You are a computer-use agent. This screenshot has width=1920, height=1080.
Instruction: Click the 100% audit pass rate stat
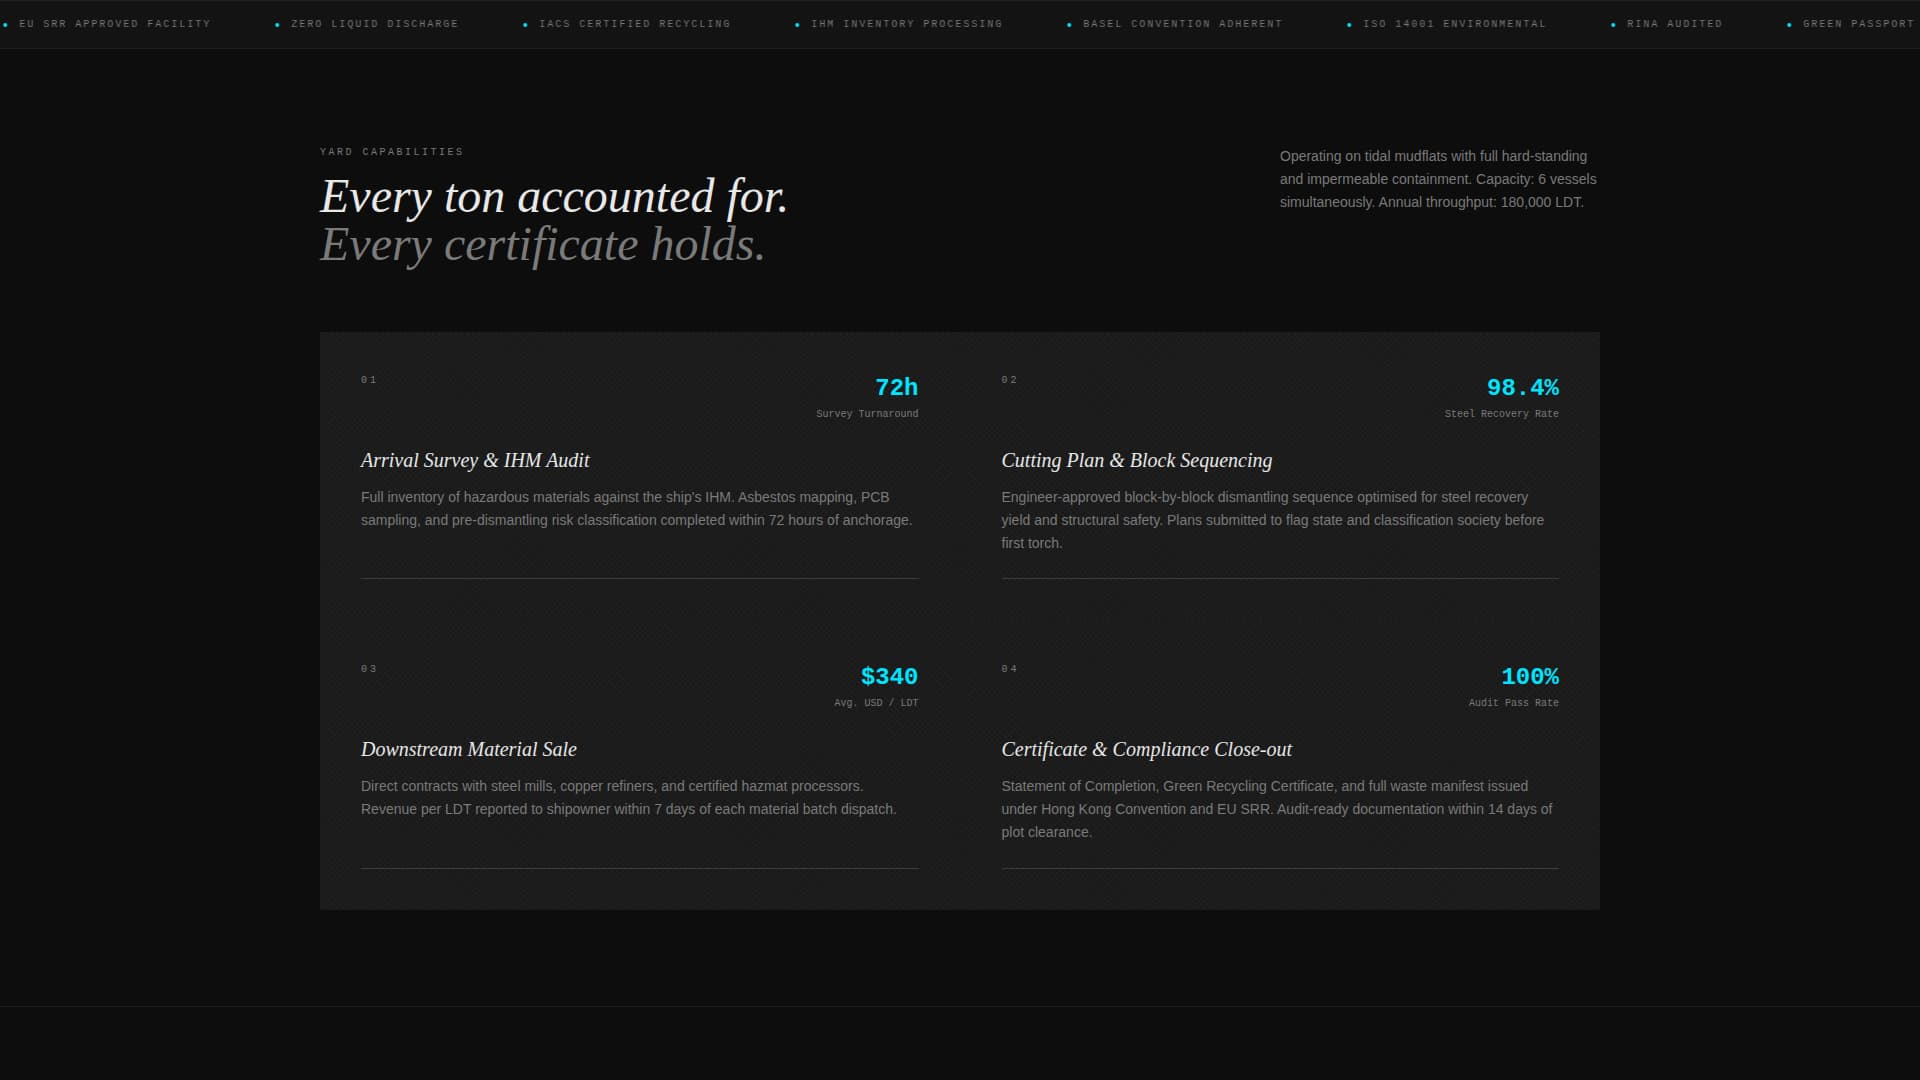point(1529,676)
